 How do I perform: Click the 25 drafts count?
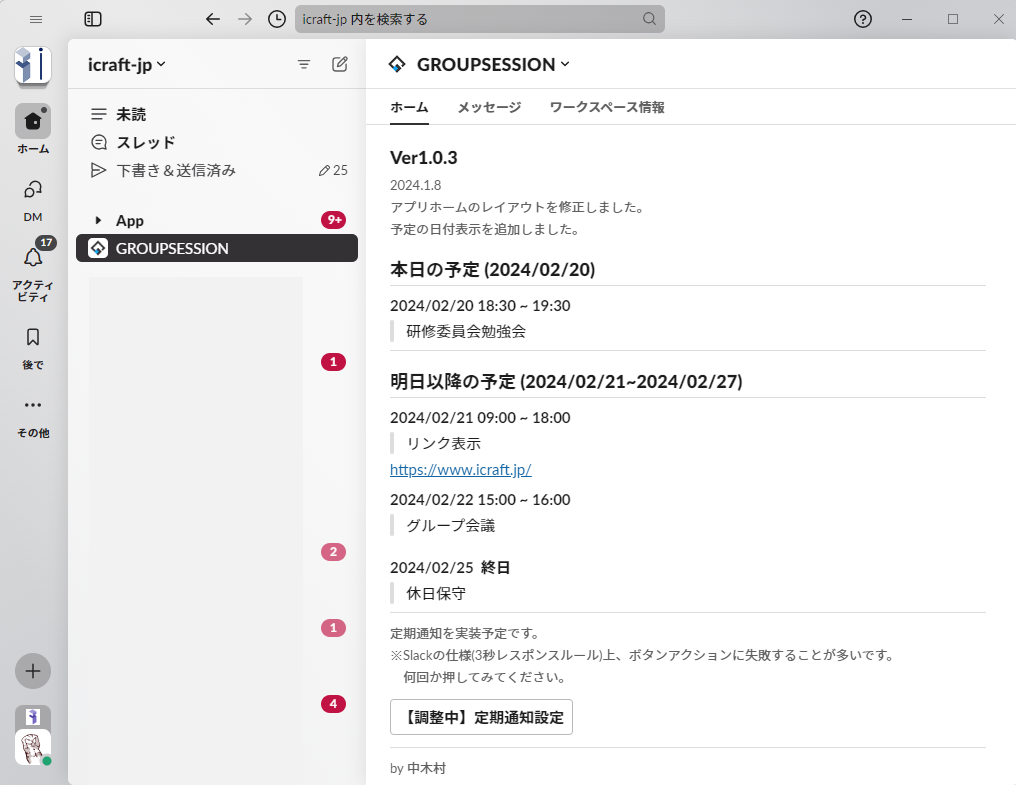pos(333,170)
